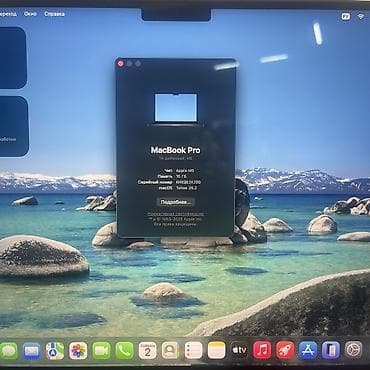Open the Справка menu in the menu bar

tap(54, 14)
